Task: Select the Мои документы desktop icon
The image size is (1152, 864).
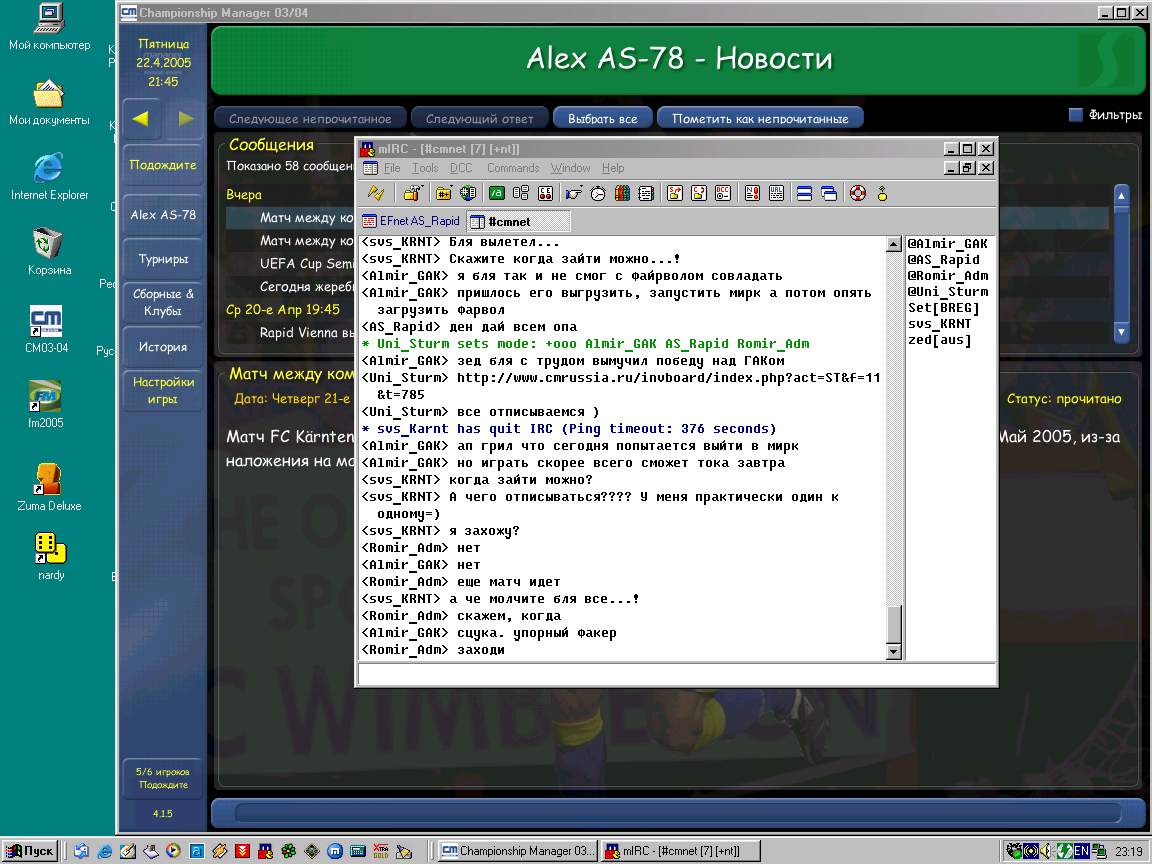Action: point(49,103)
